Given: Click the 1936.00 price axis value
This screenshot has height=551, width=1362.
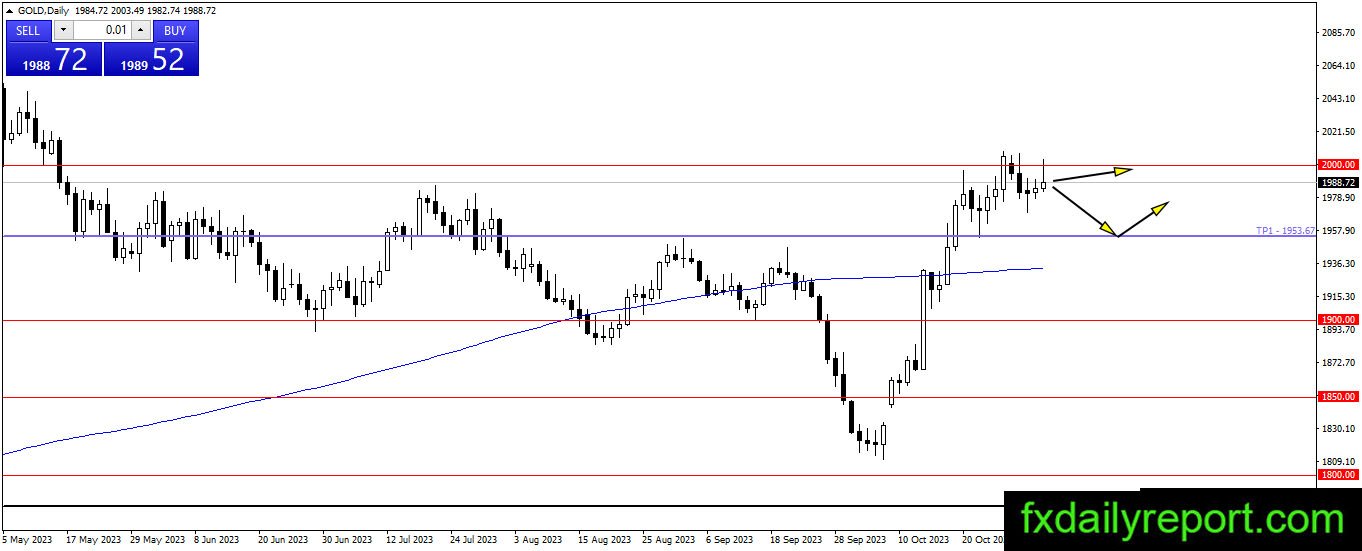Looking at the screenshot, I should pyautogui.click(x=1337, y=264).
